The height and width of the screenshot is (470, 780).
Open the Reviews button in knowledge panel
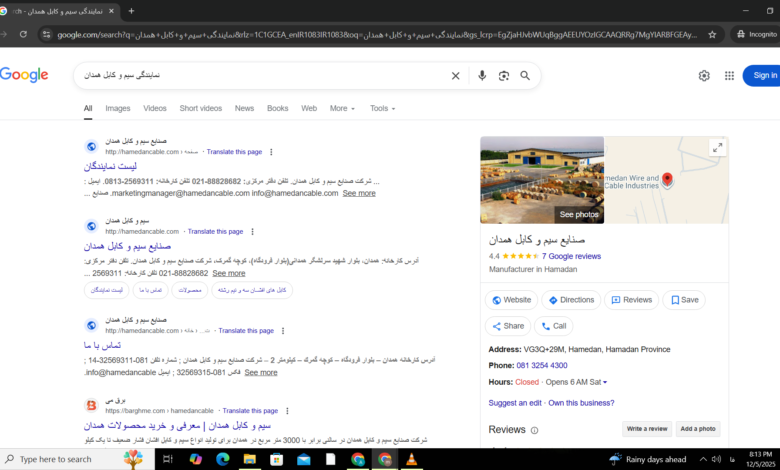click(631, 300)
